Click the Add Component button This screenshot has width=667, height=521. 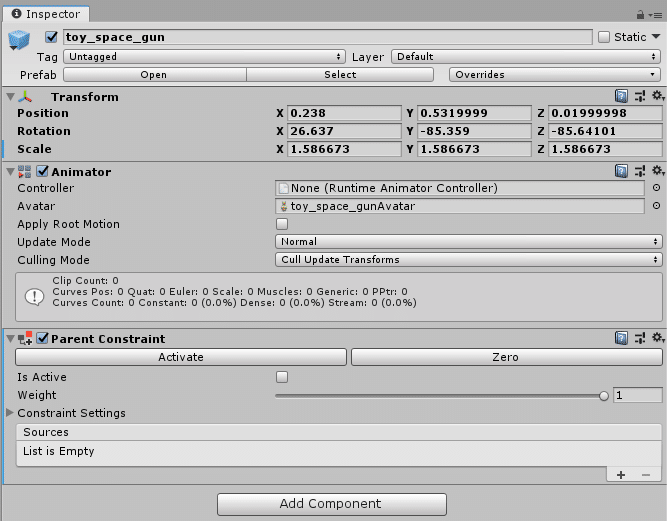point(332,504)
